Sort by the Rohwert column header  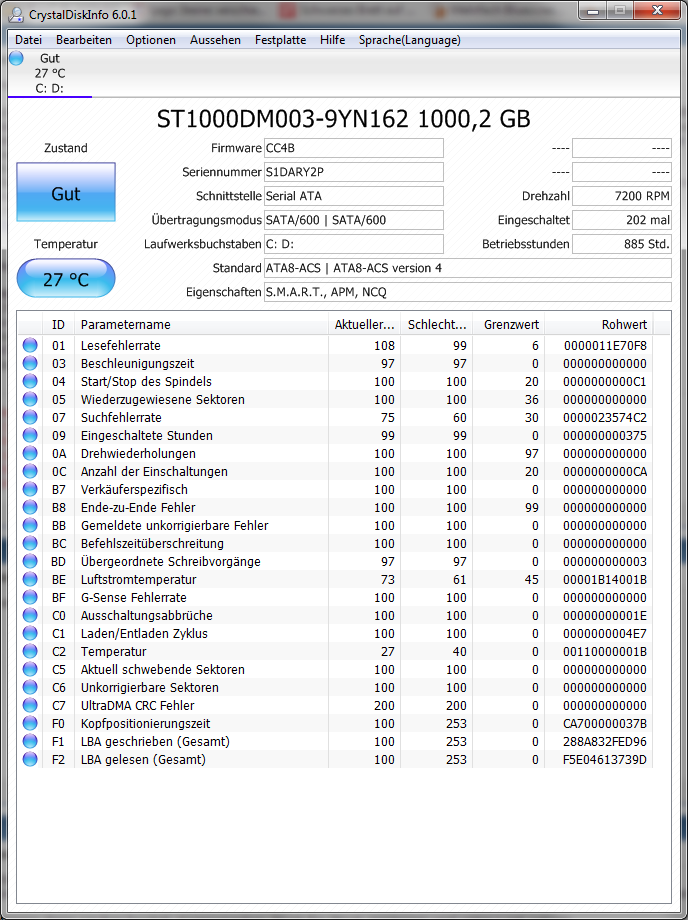[599, 324]
